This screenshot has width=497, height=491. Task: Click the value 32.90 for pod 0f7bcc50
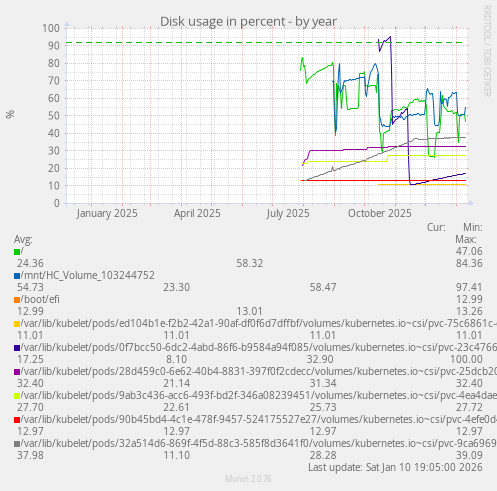[x=320, y=359]
